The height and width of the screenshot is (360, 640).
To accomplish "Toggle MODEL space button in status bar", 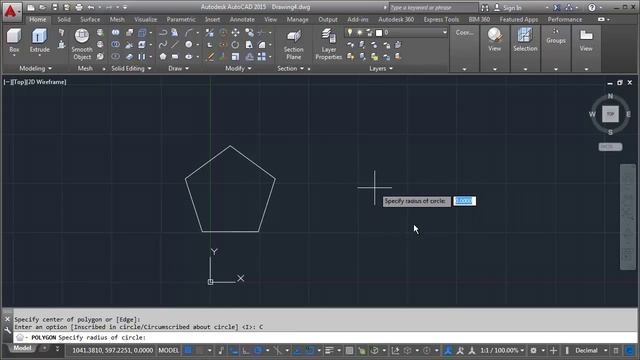I will click(169, 350).
